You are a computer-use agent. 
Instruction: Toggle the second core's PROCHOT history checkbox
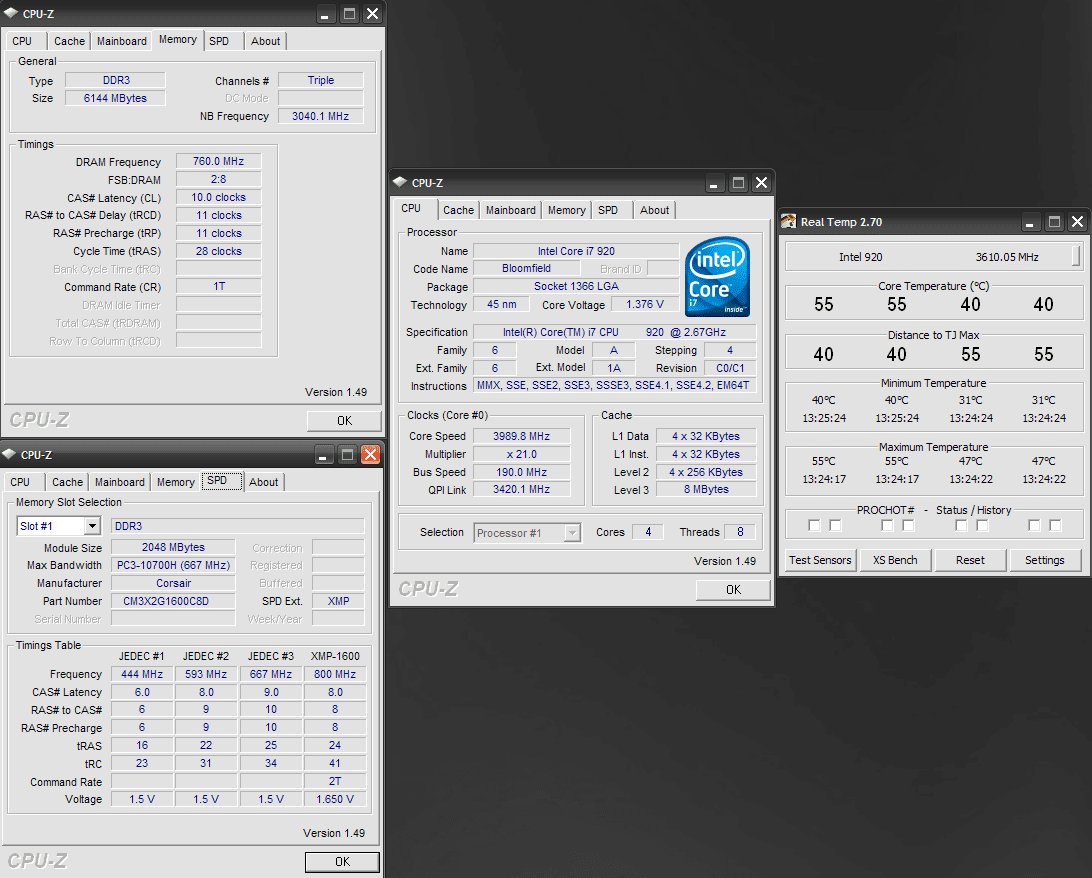[908, 525]
